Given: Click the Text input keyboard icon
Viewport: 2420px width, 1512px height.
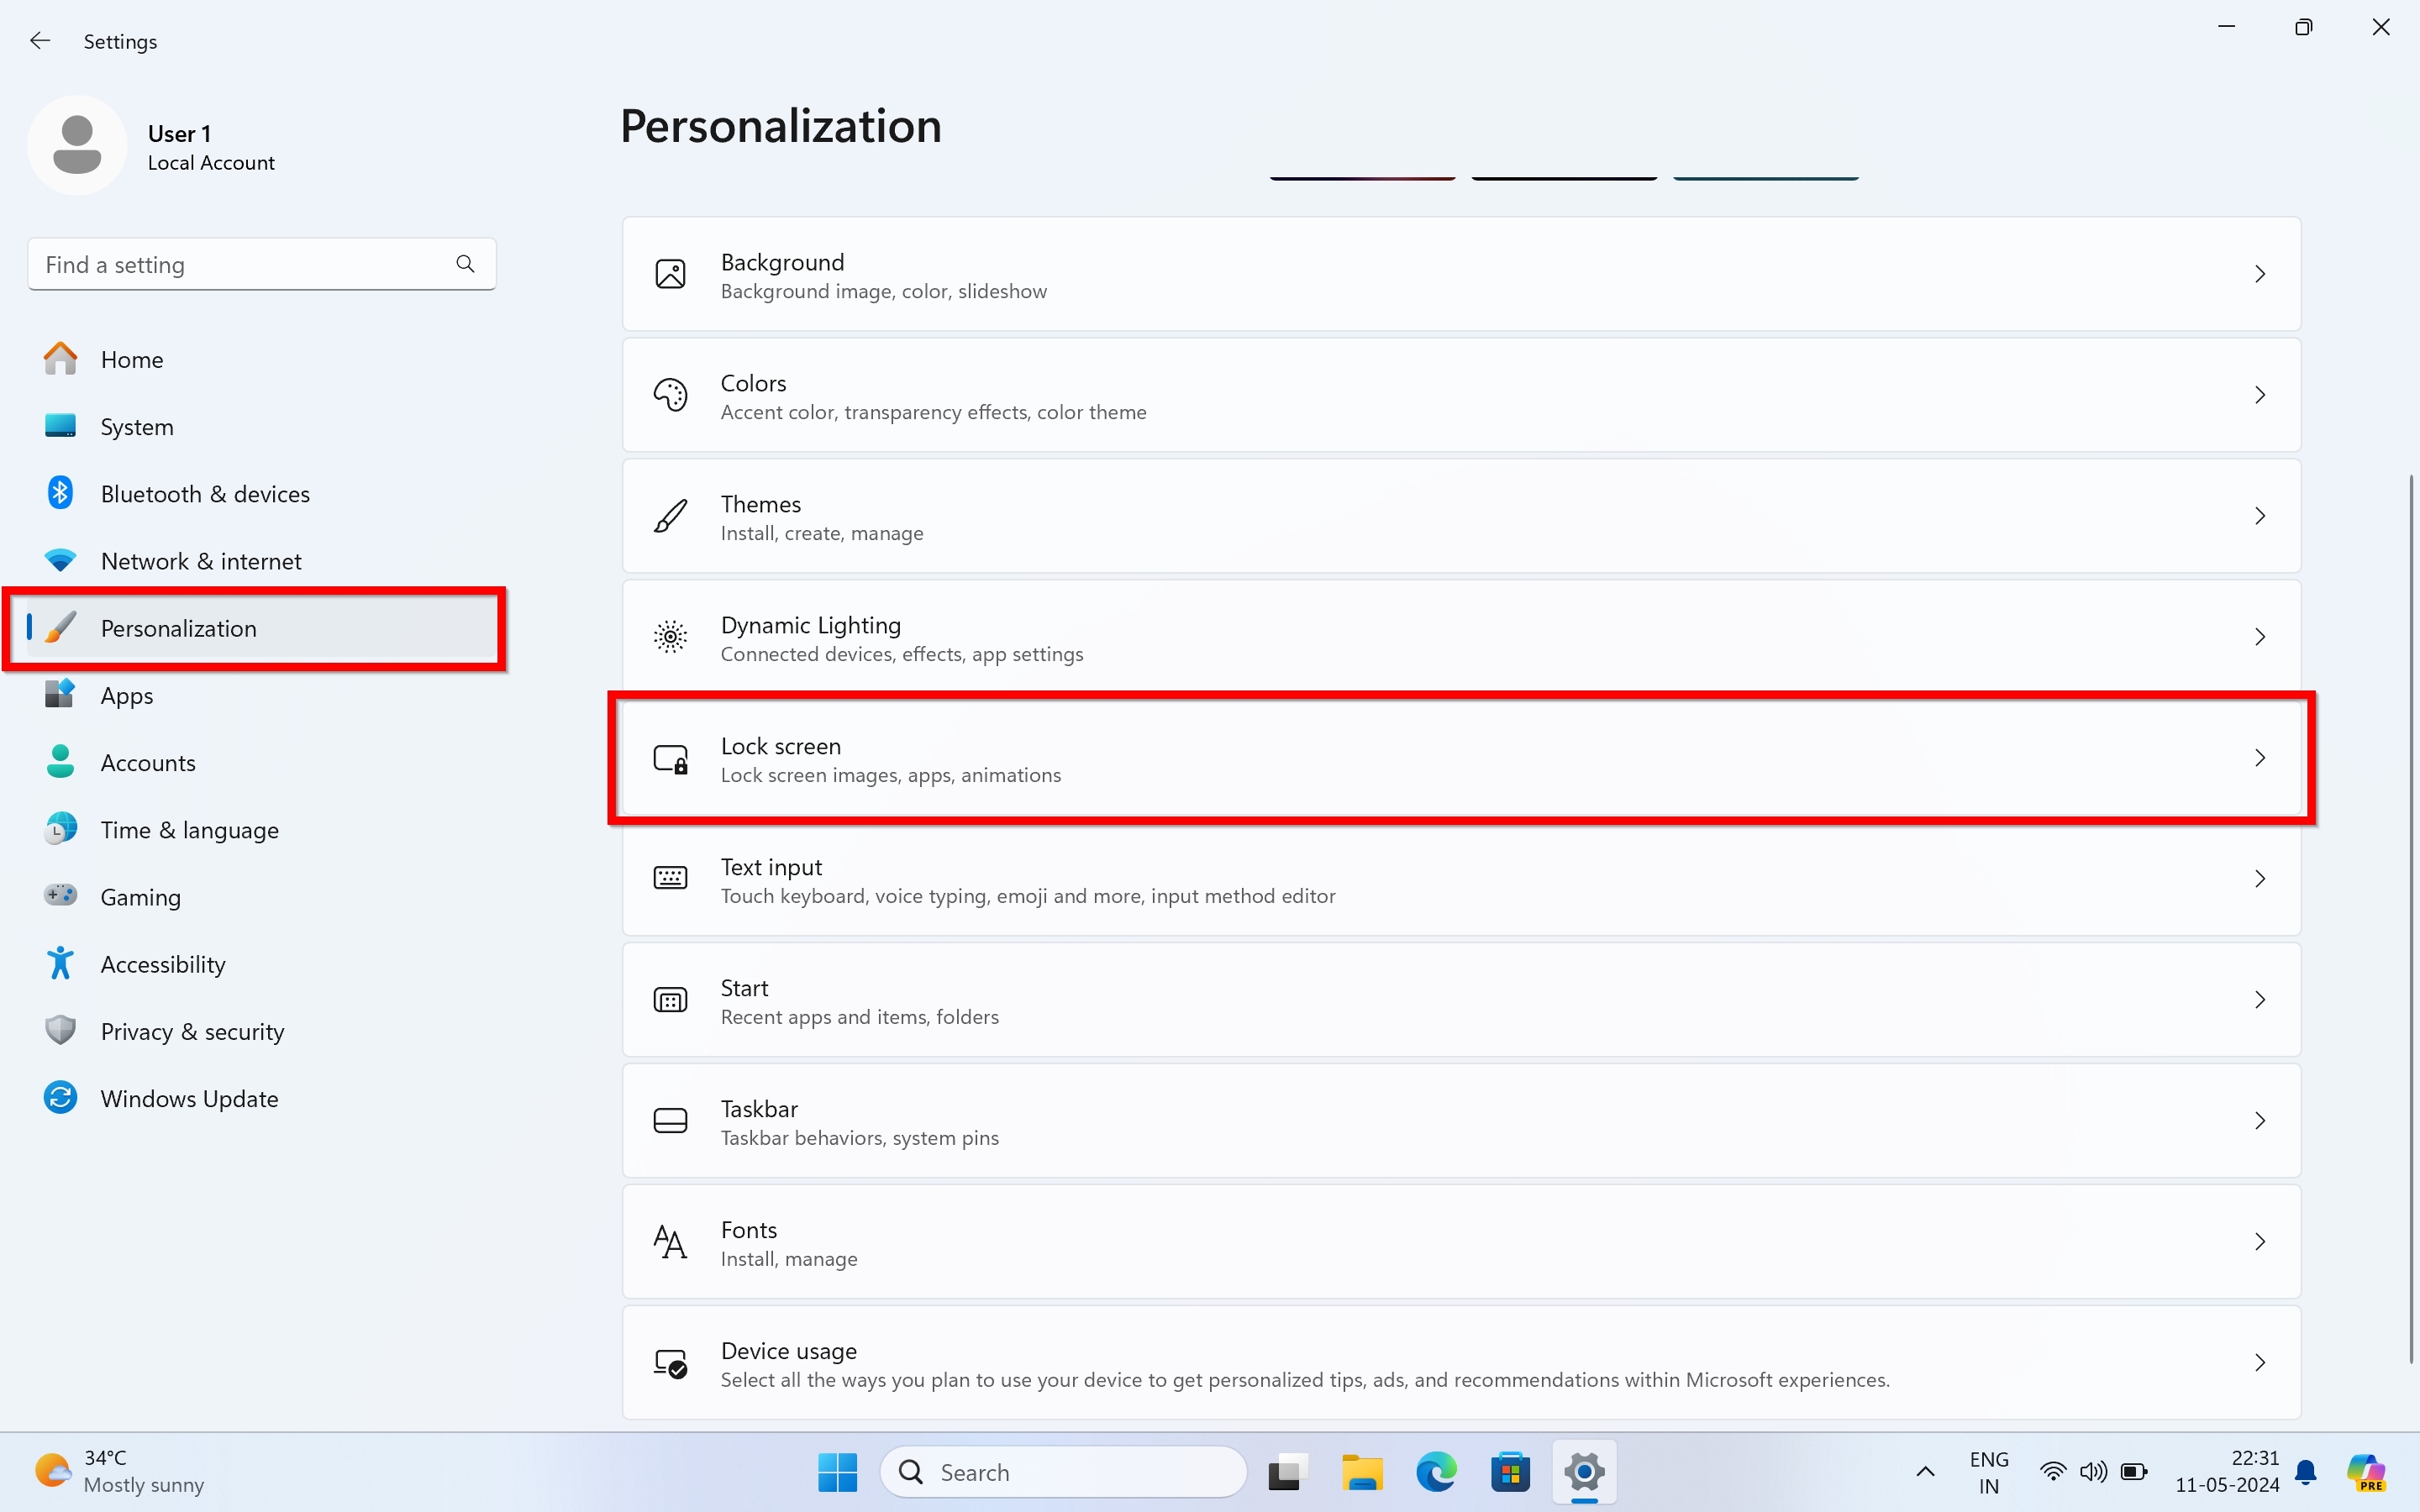Looking at the screenshot, I should tap(670, 879).
